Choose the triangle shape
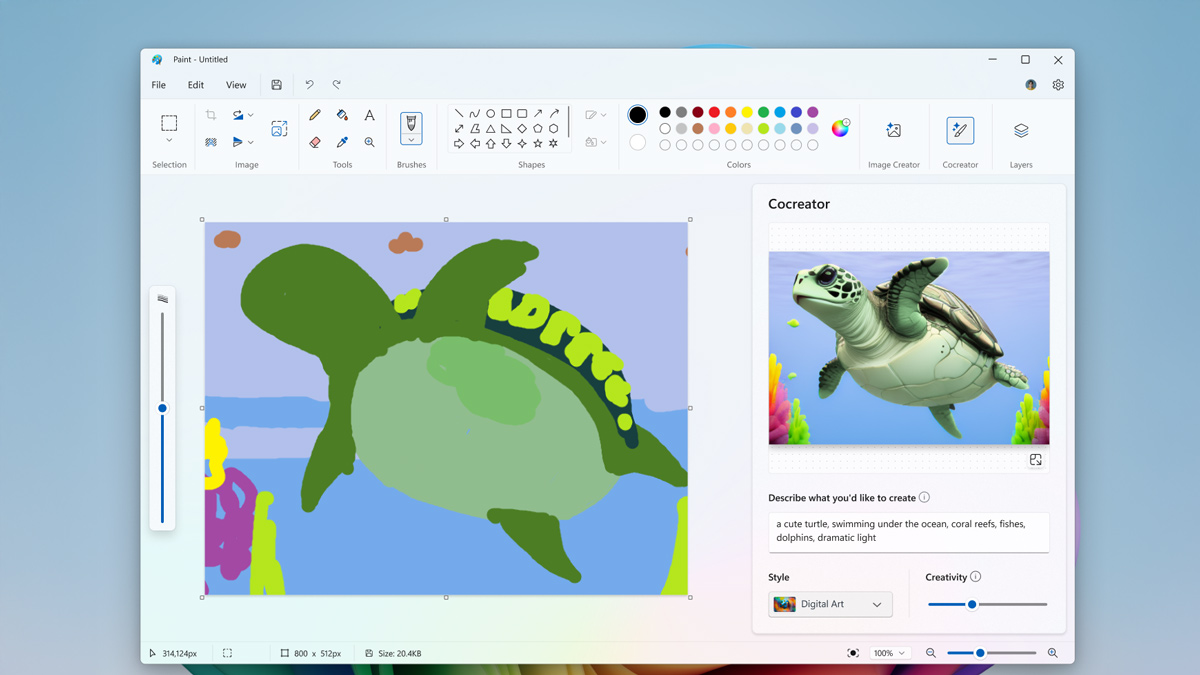 (490, 129)
